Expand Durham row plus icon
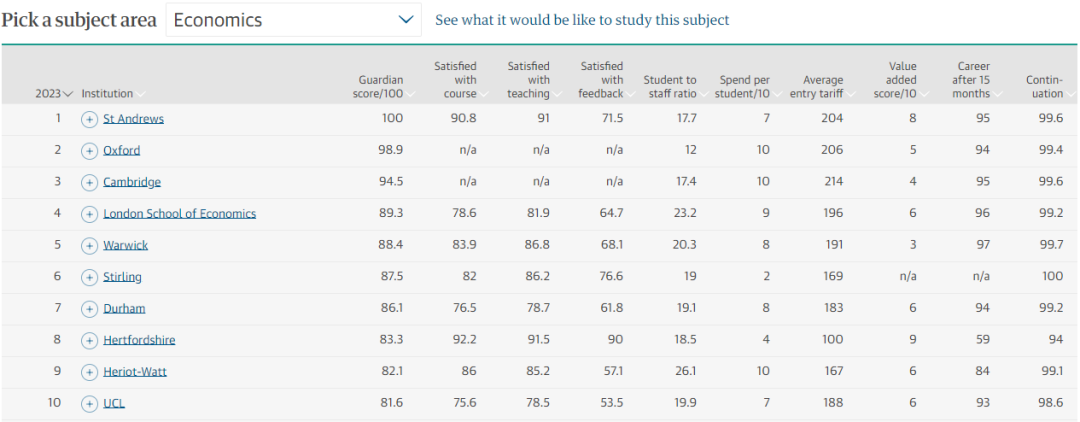 [x=90, y=309]
